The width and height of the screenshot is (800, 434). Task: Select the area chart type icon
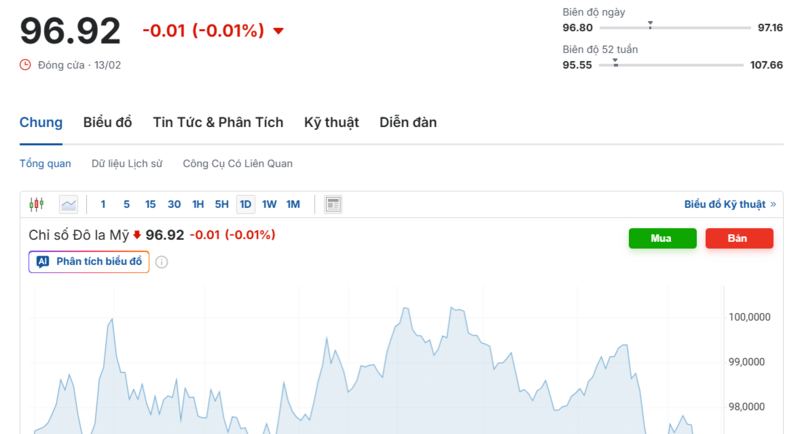(68, 204)
